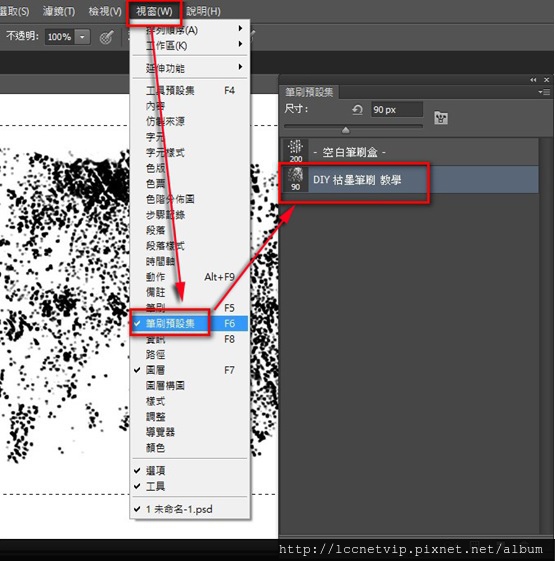The image size is (555, 561).
Task: Click the opacity 100% value field
Action: point(59,37)
